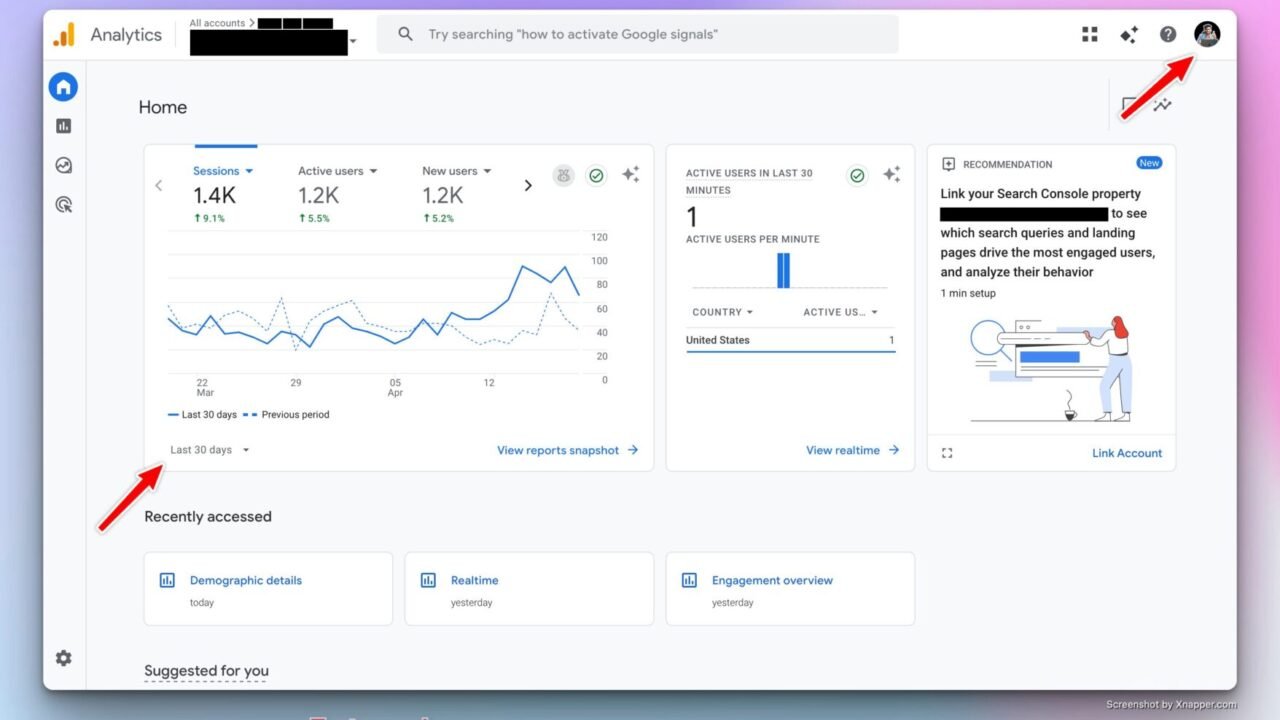Click the sparkle icon on realtime card
This screenshot has height=720, width=1280.
tap(892, 175)
